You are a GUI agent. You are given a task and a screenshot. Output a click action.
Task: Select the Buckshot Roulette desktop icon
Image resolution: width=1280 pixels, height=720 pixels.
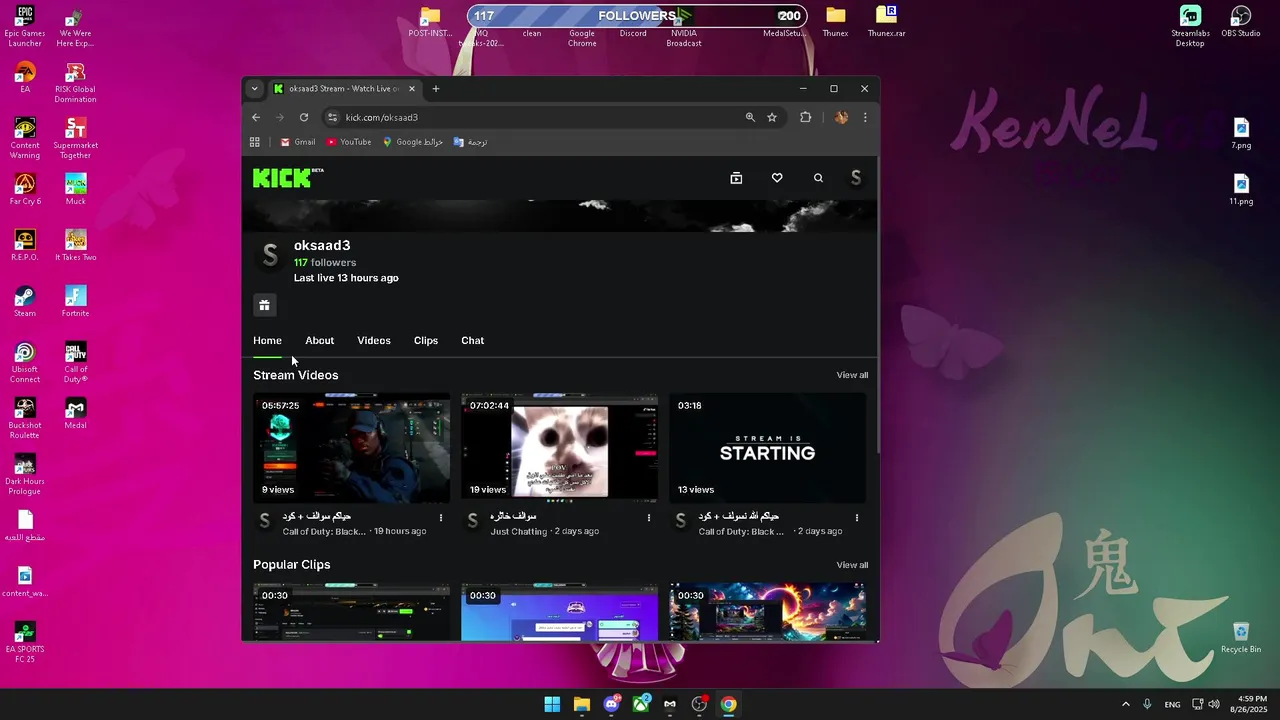[25, 419]
